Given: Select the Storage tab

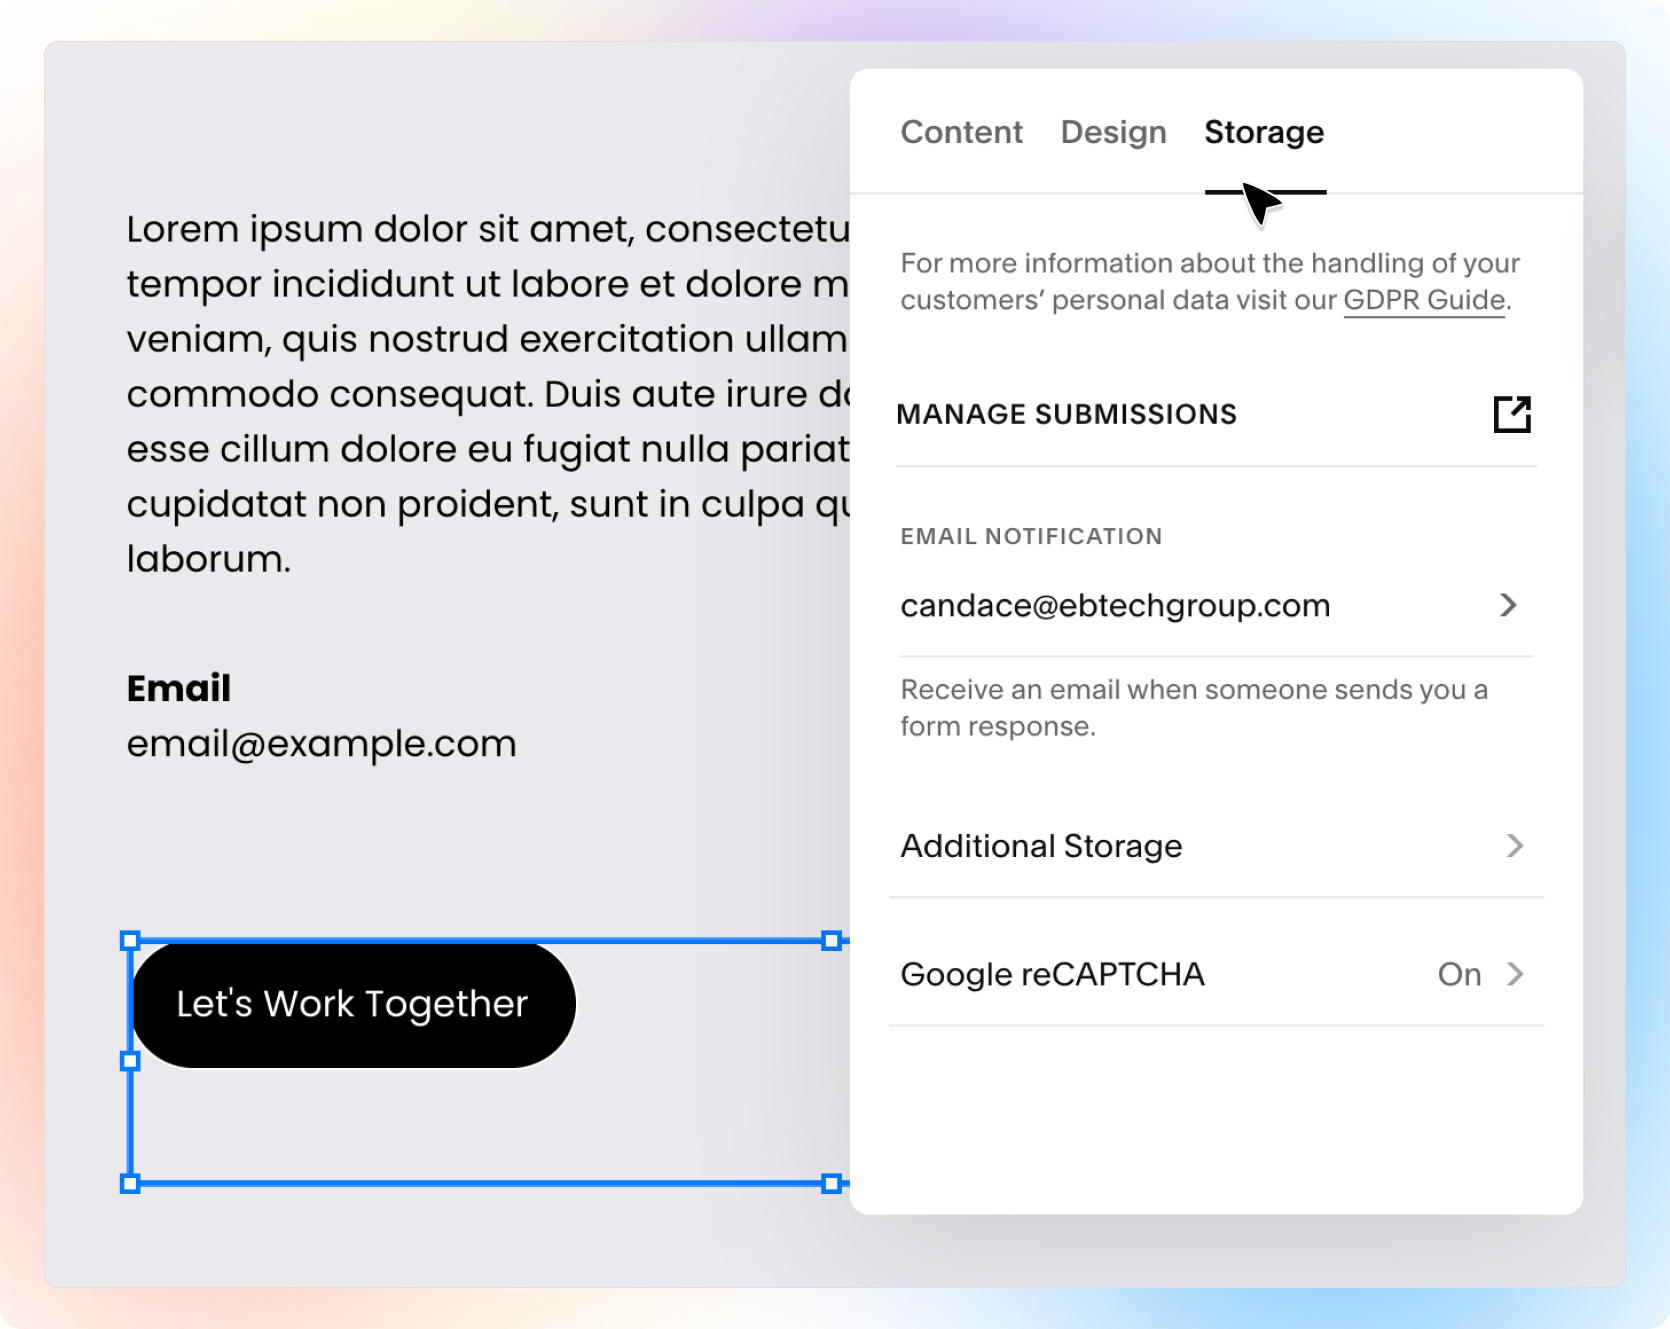Looking at the screenshot, I should pyautogui.click(x=1264, y=132).
